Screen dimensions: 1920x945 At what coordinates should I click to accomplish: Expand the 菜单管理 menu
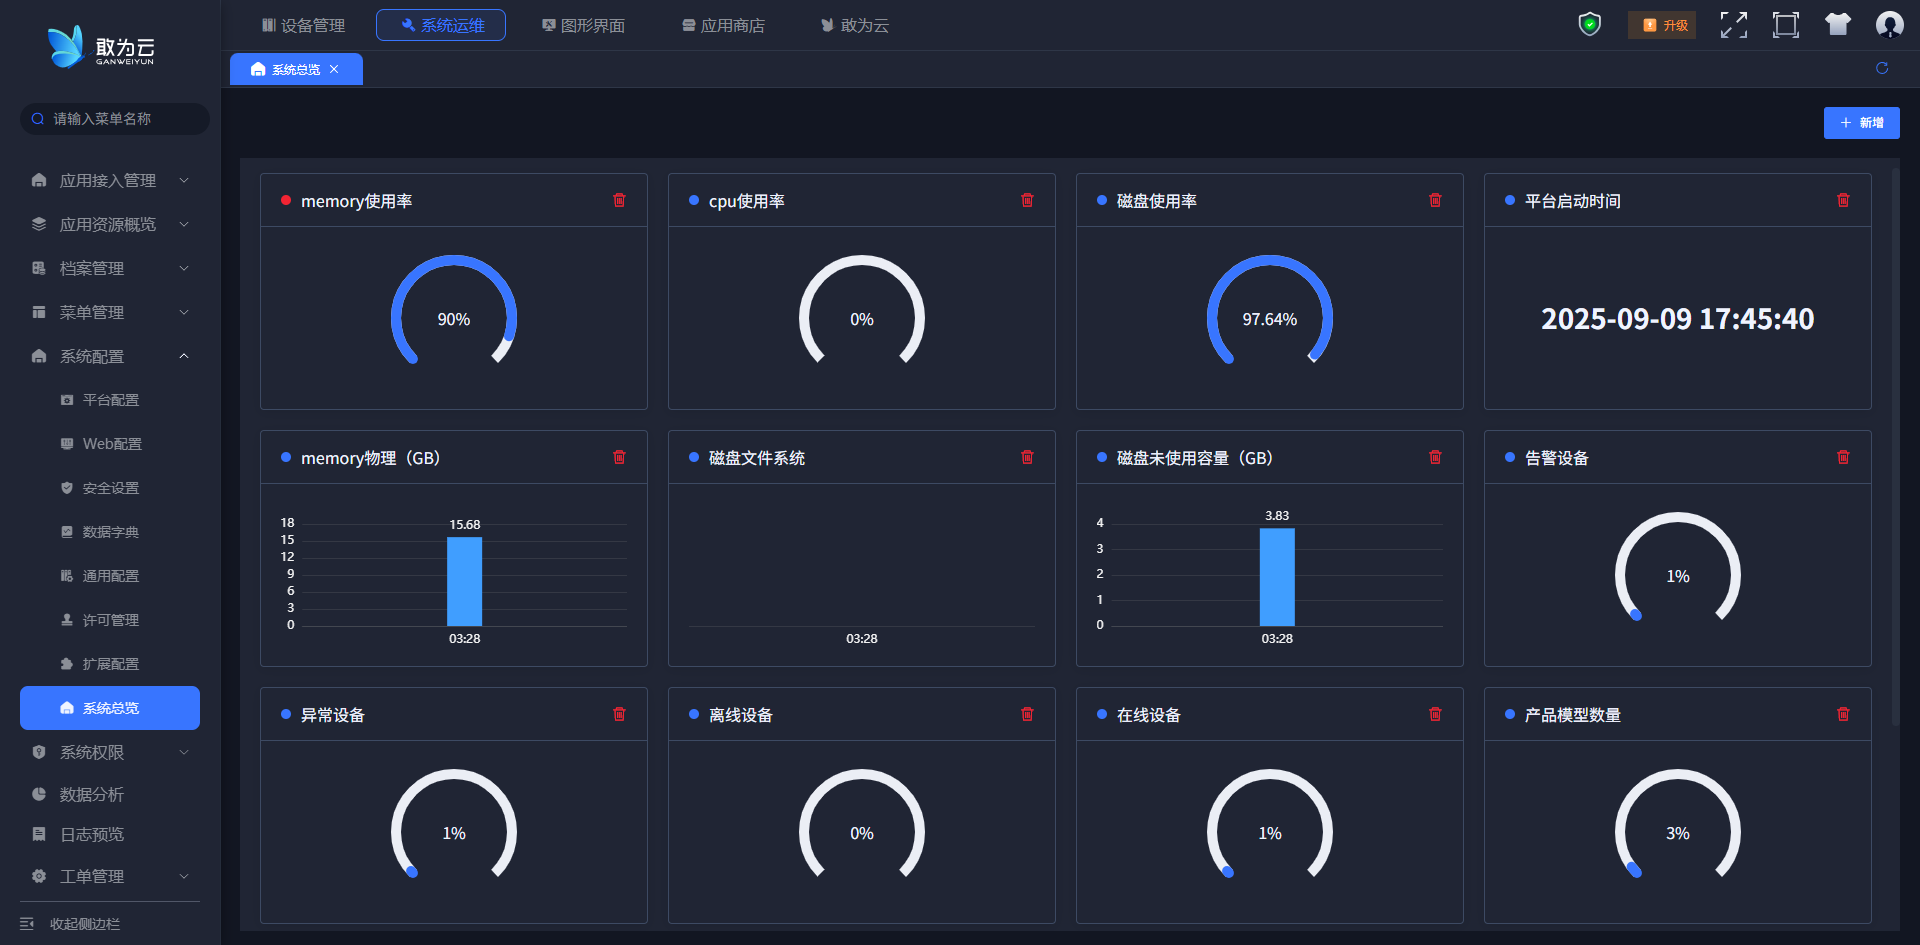[x=110, y=312]
